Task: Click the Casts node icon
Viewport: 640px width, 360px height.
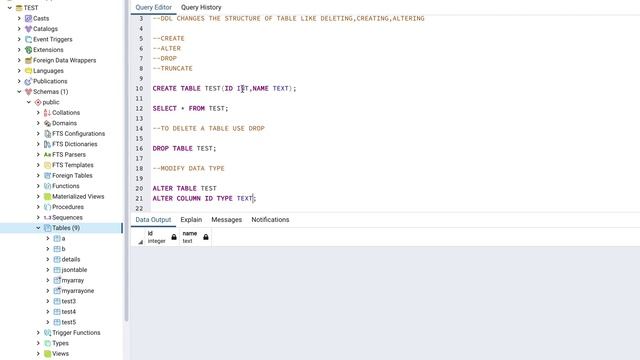Action: tap(28, 18)
